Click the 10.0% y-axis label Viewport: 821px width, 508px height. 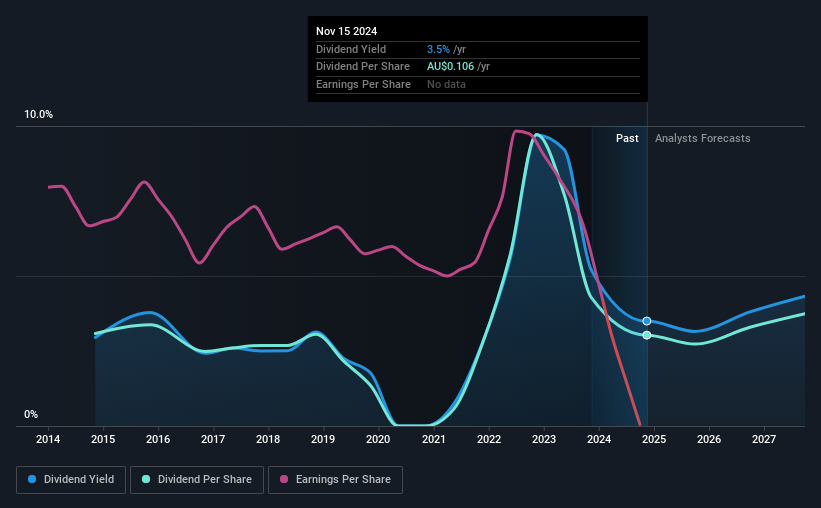pyautogui.click(x=38, y=115)
